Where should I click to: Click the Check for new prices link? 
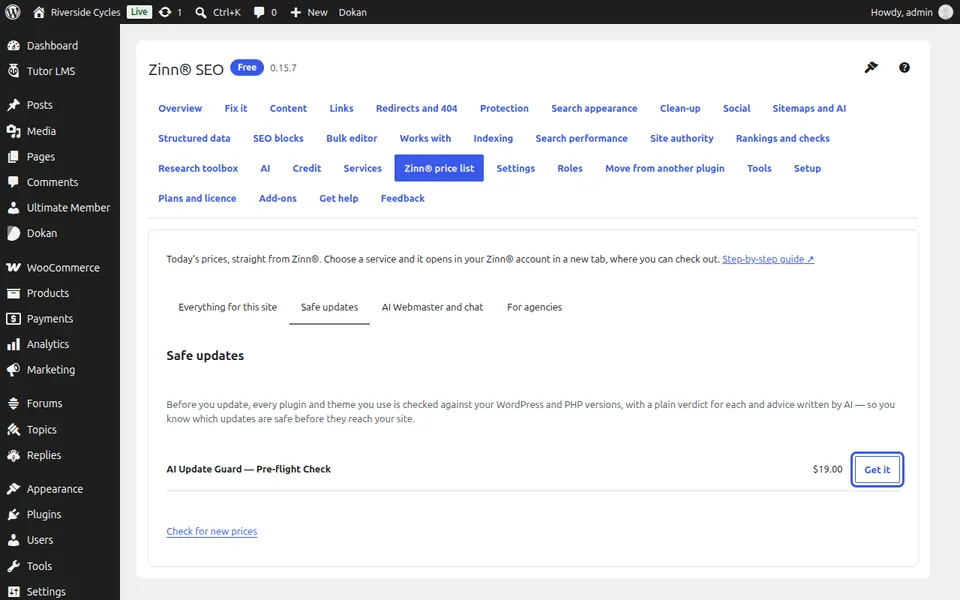pyautogui.click(x=212, y=531)
